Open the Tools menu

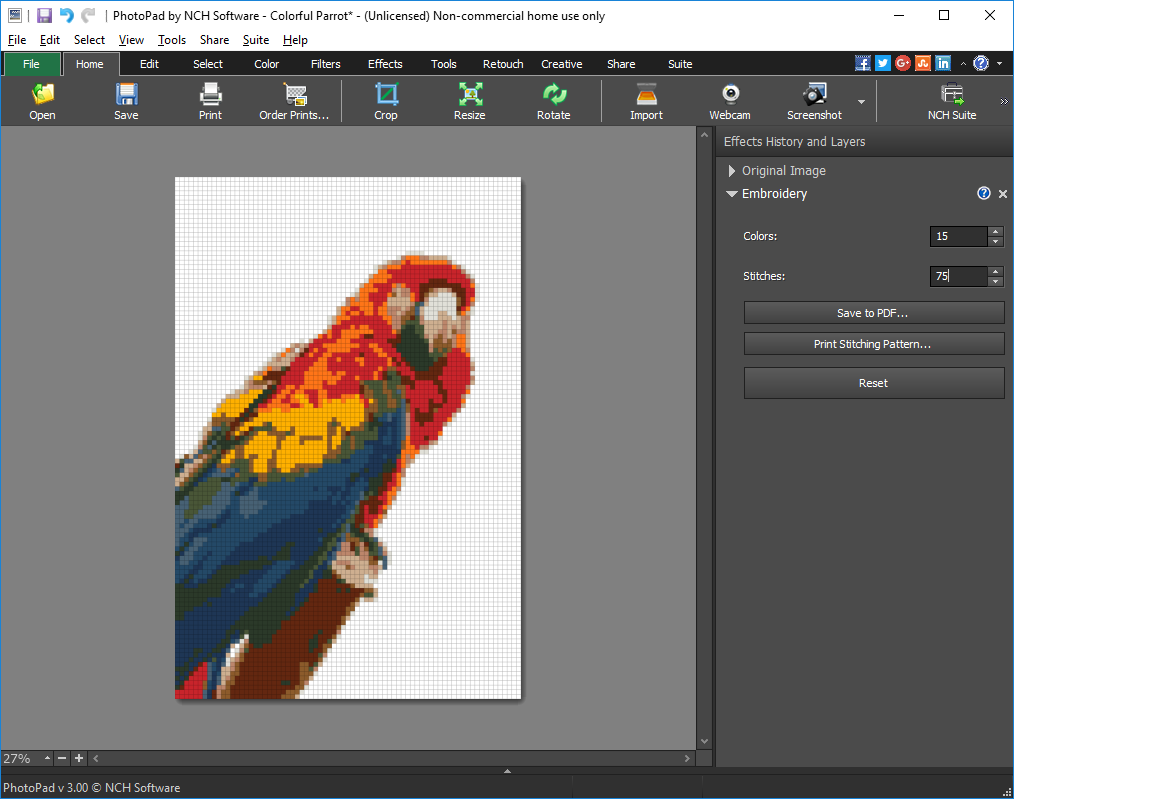coord(171,40)
